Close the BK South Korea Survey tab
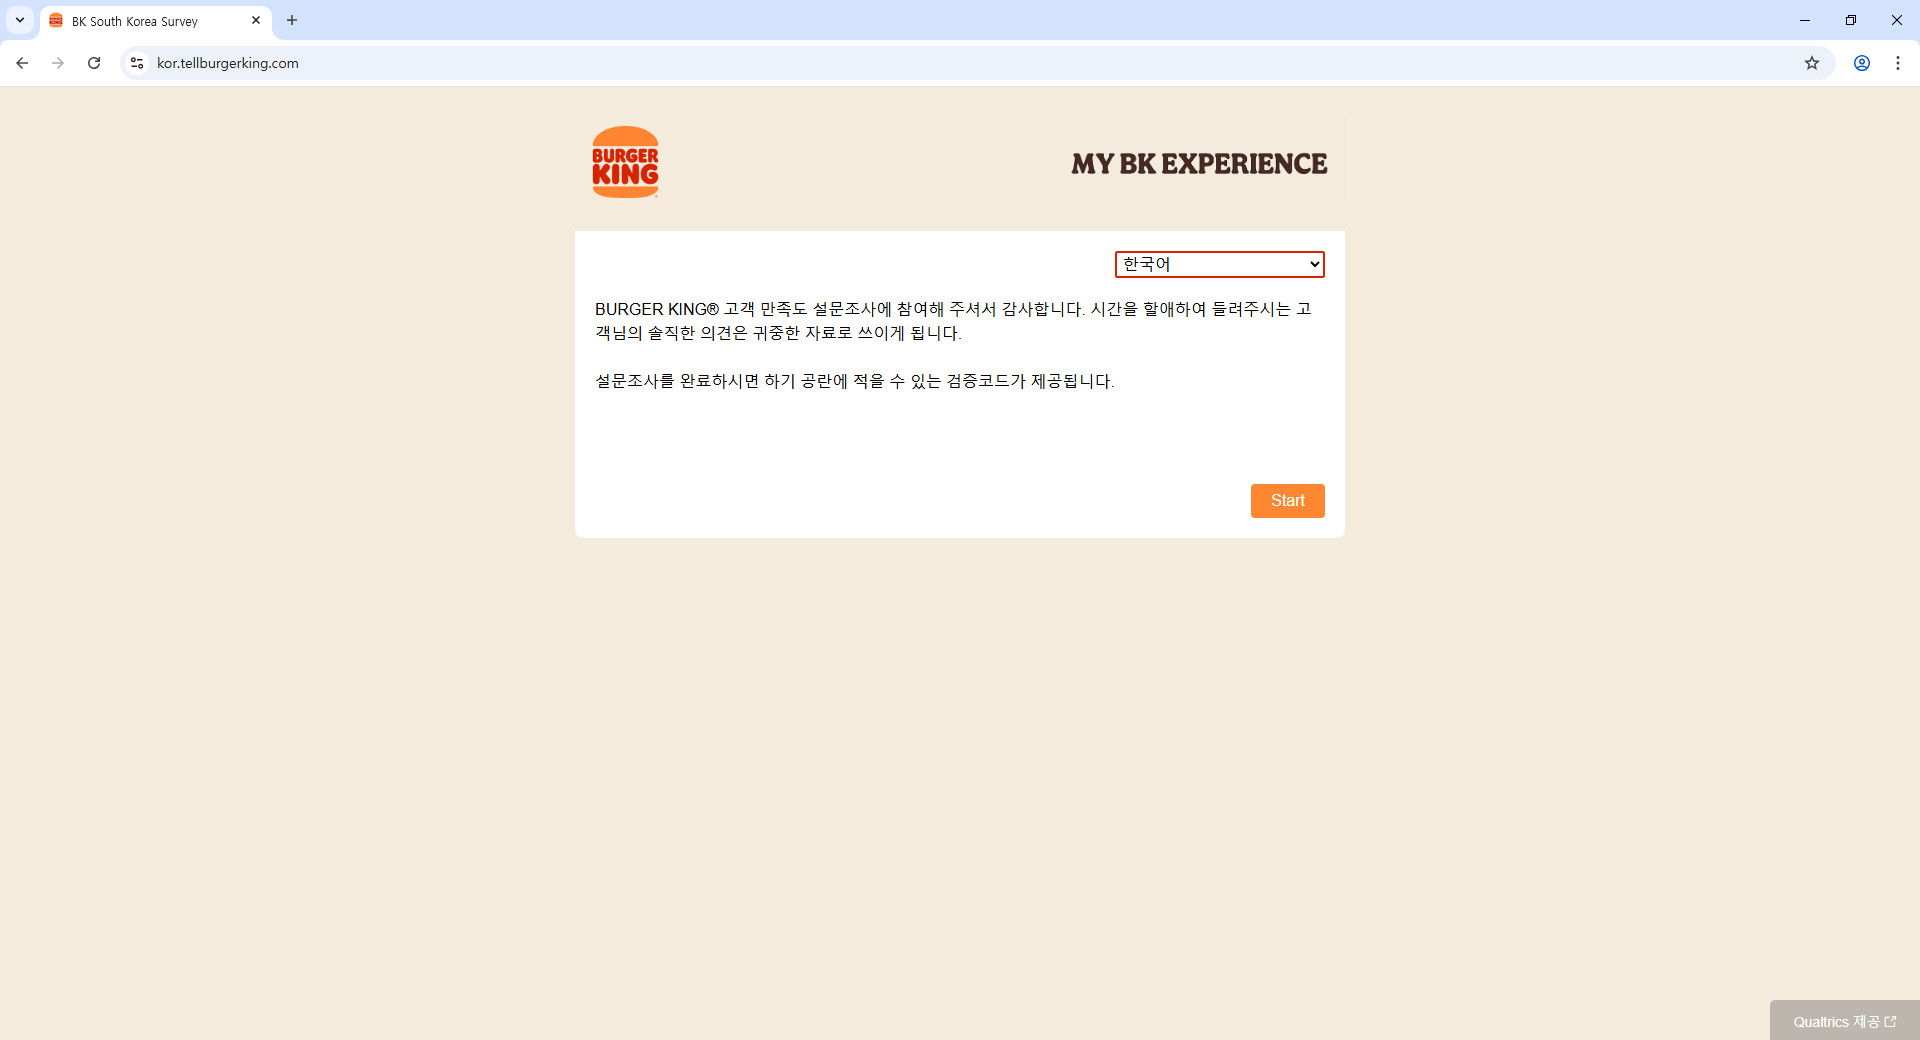The height and width of the screenshot is (1040, 1920). click(x=256, y=20)
